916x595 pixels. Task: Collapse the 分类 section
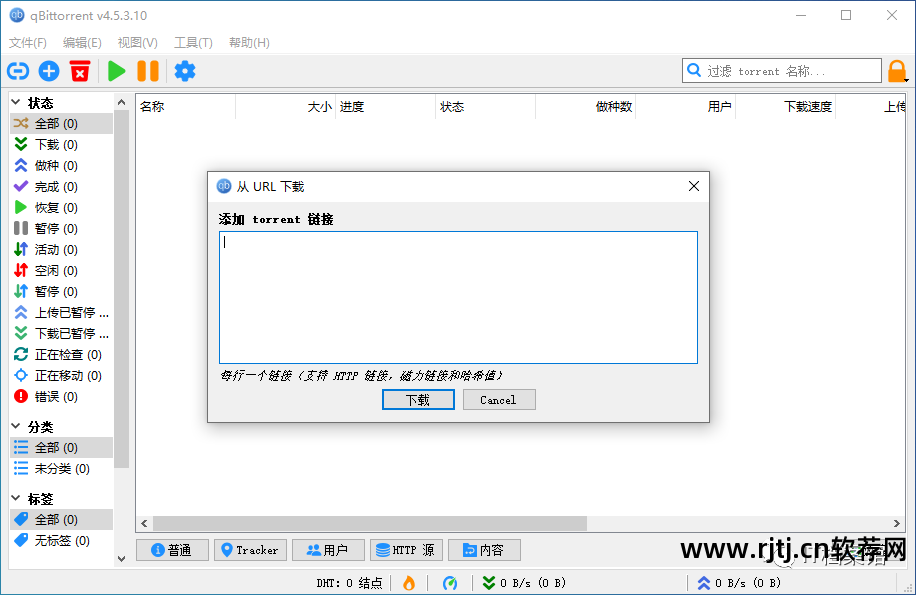tap(16, 427)
